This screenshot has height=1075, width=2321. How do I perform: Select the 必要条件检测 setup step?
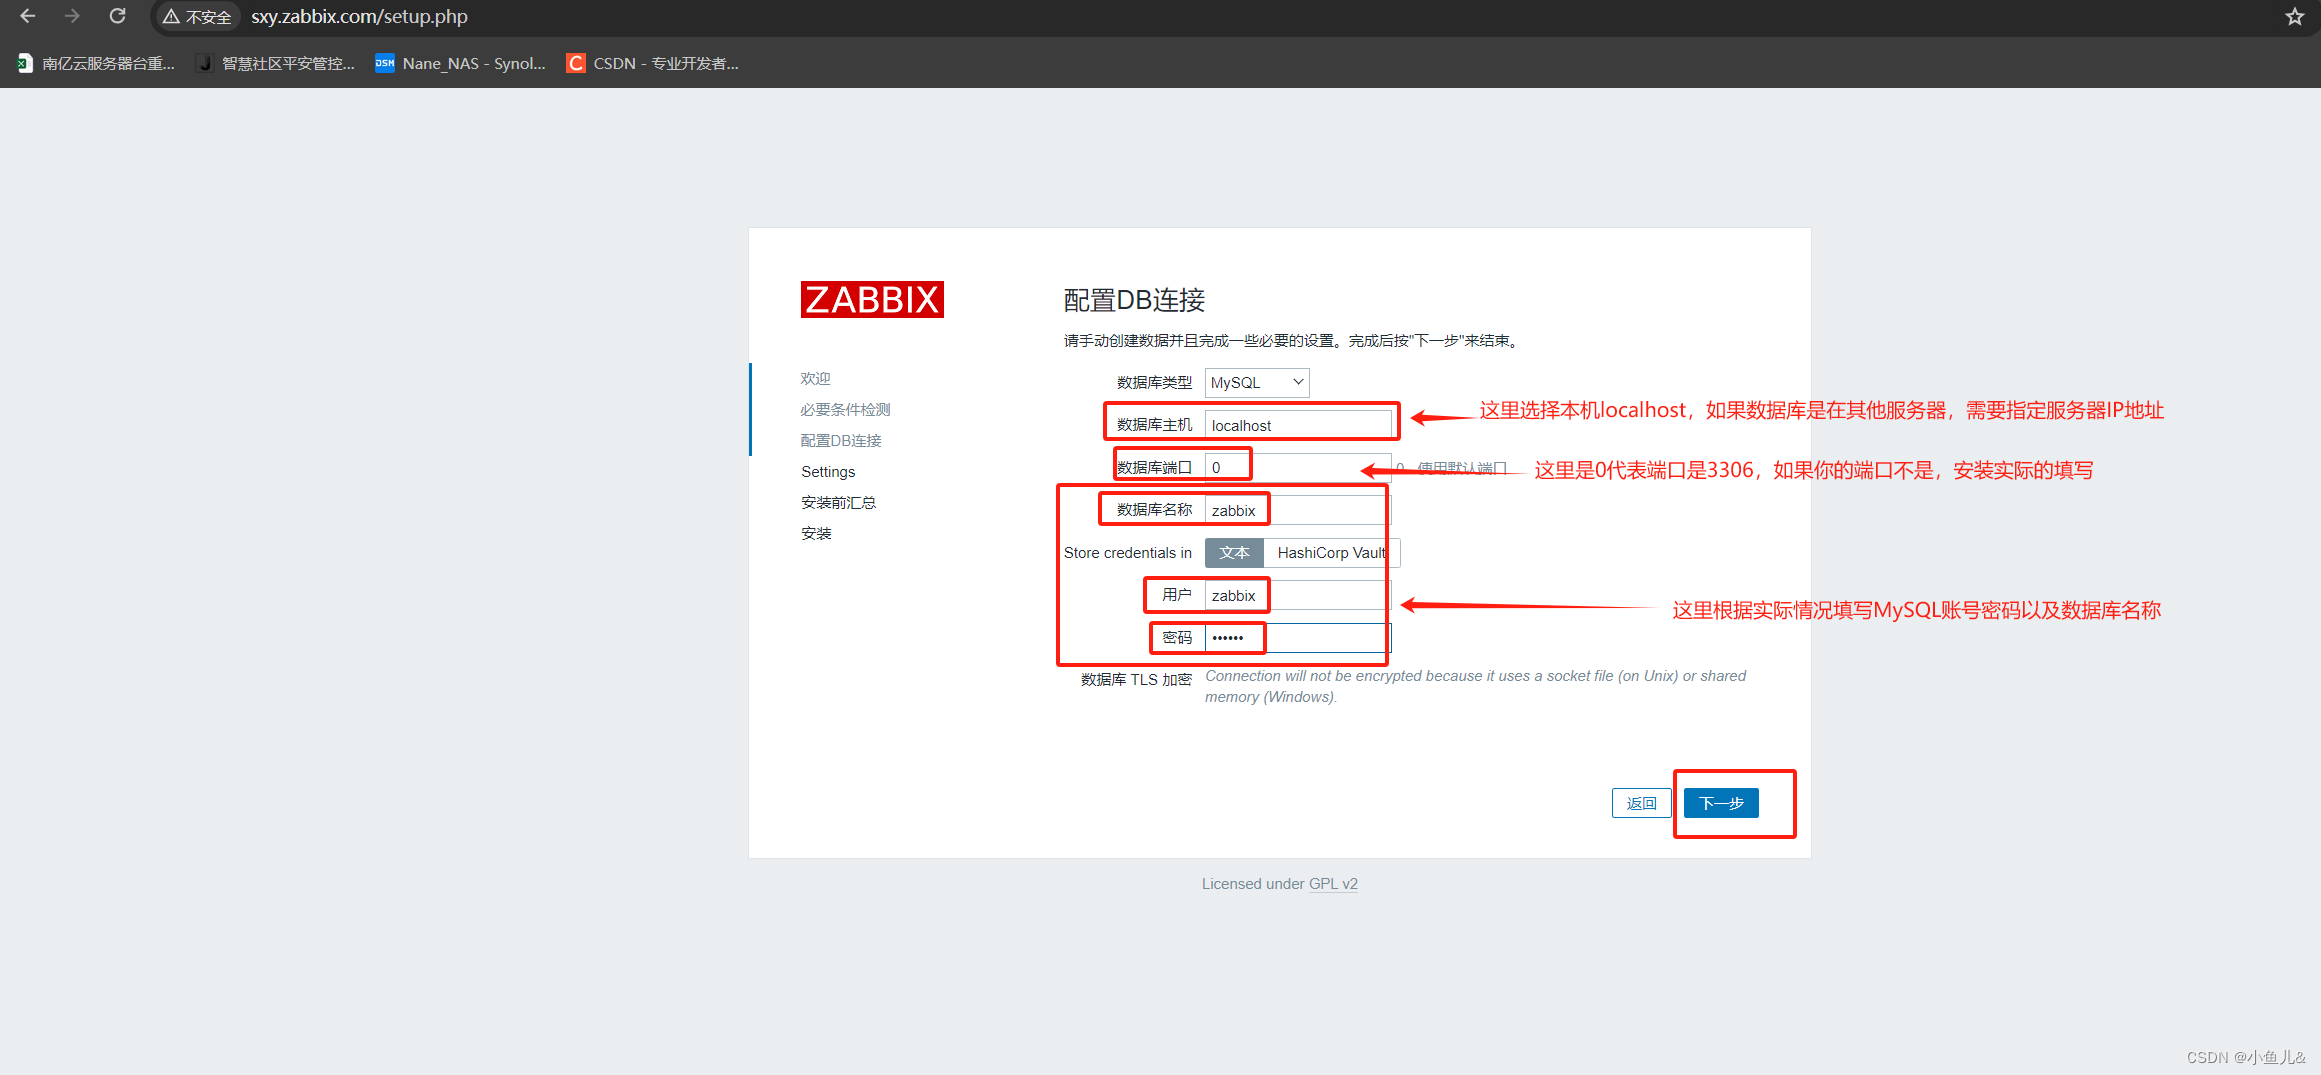coord(845,410)
